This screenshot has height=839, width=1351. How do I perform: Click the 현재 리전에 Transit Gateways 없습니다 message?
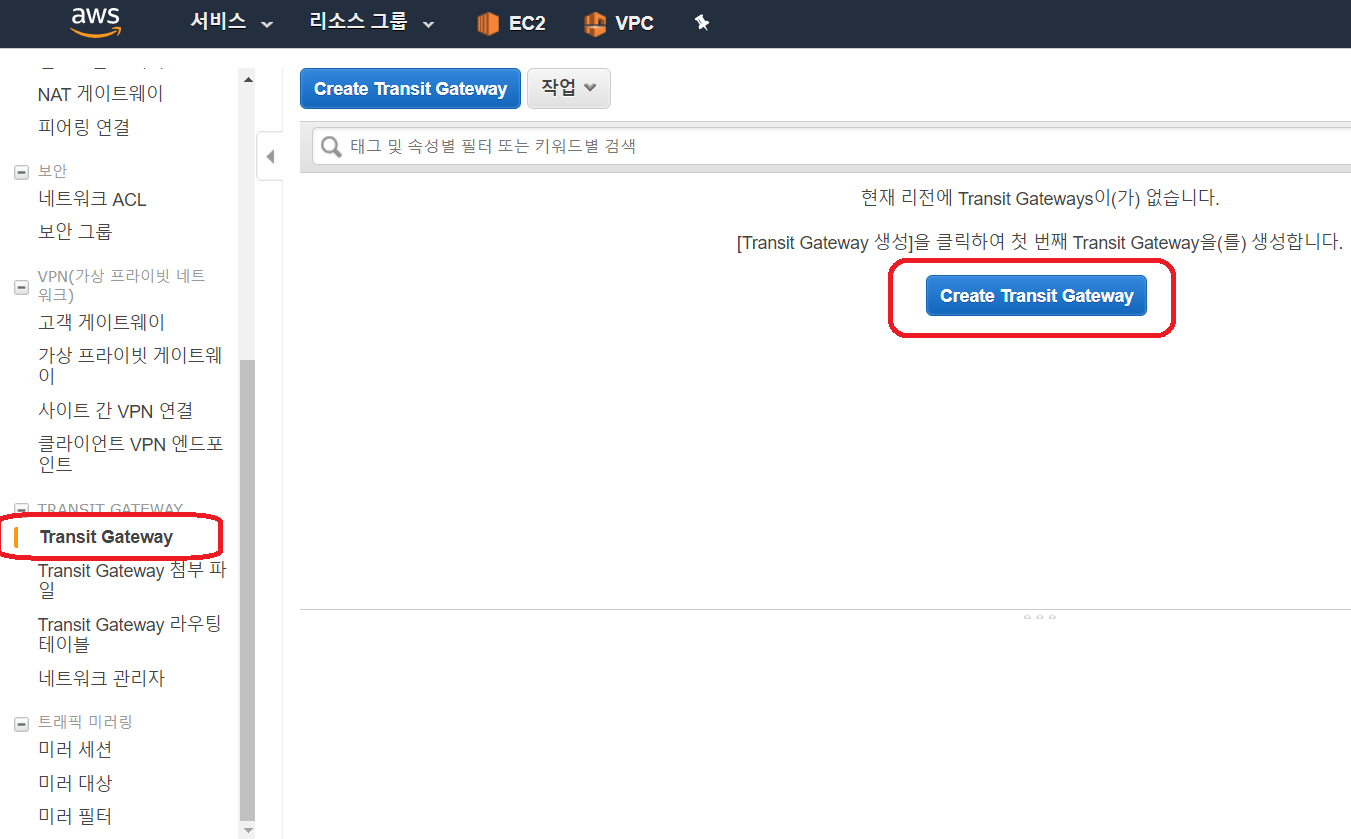[x=1040, y=198]
